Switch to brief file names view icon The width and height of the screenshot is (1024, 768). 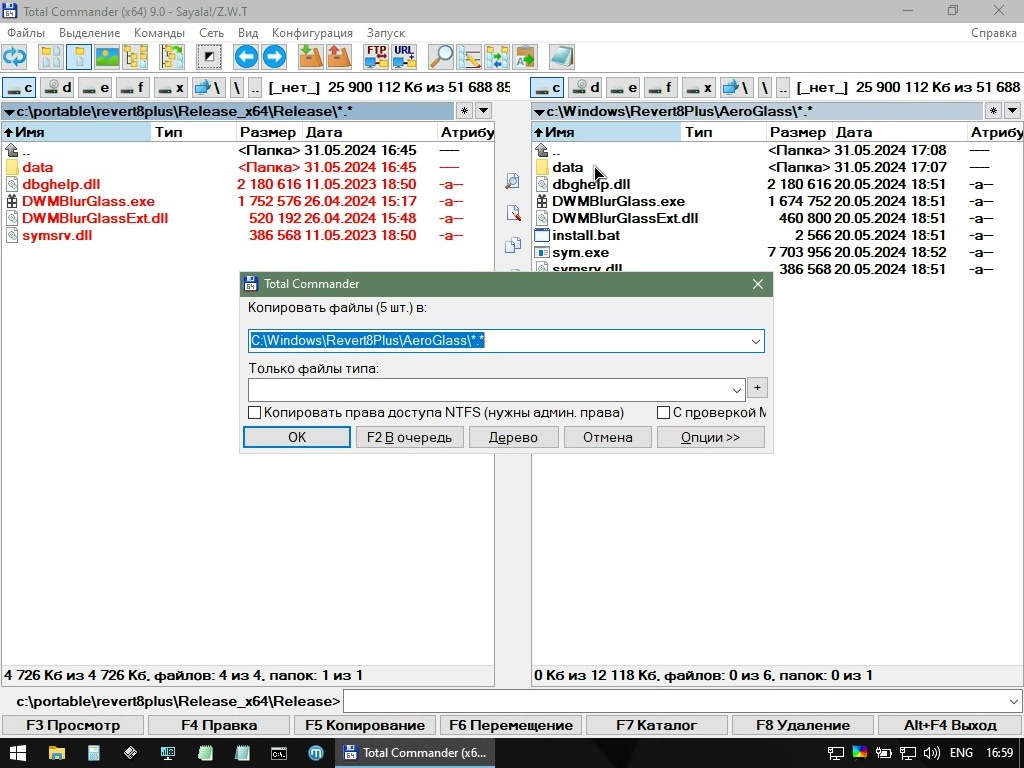click(x=51, y=57)
